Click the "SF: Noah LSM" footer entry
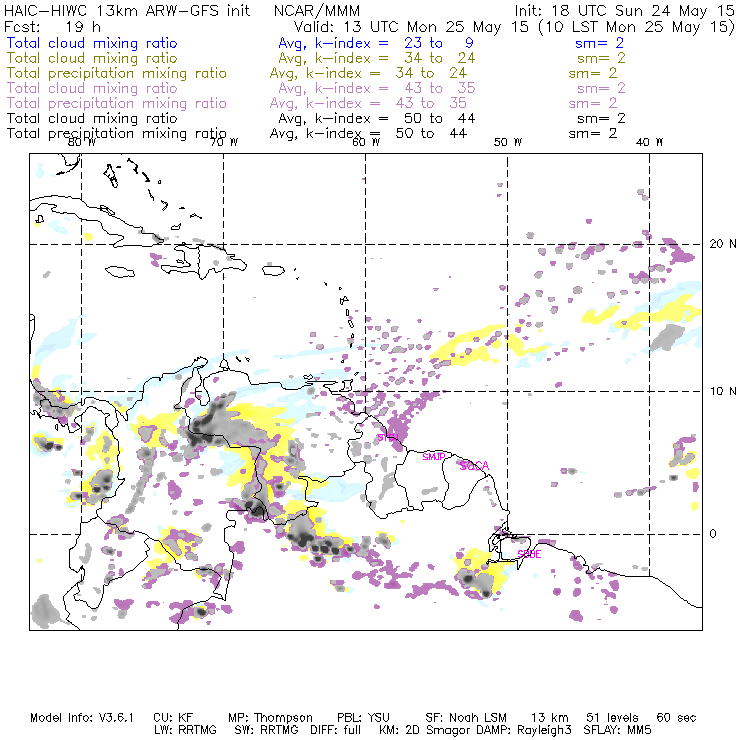740x740 pixels. click(x=466, y=718)
